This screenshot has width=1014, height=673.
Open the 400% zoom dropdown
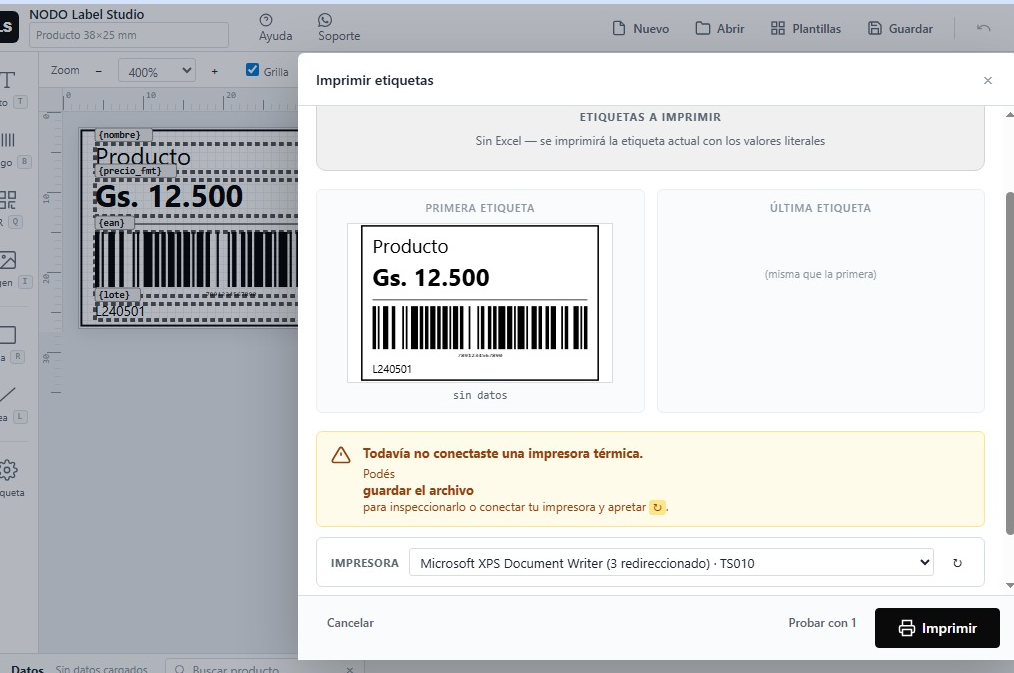[x=156, y=71]
